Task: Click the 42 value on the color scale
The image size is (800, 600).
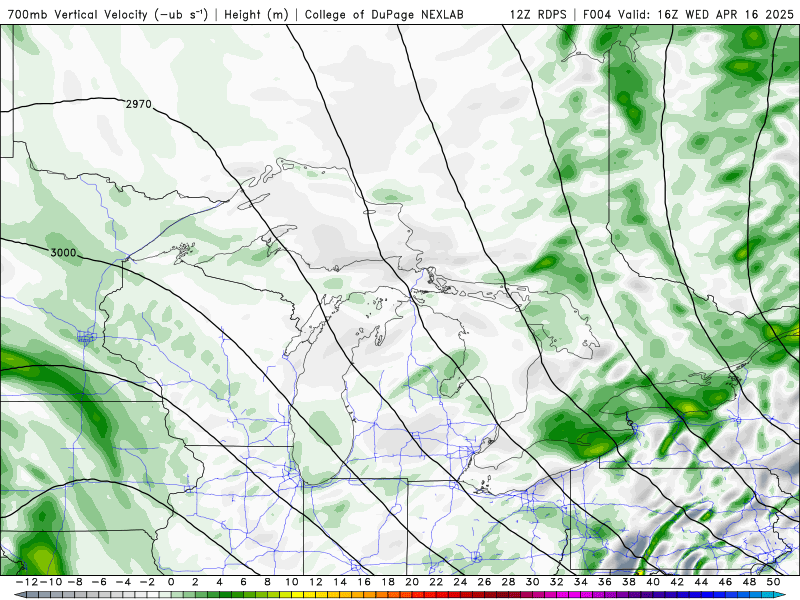Action: click(x=677, y=582)
